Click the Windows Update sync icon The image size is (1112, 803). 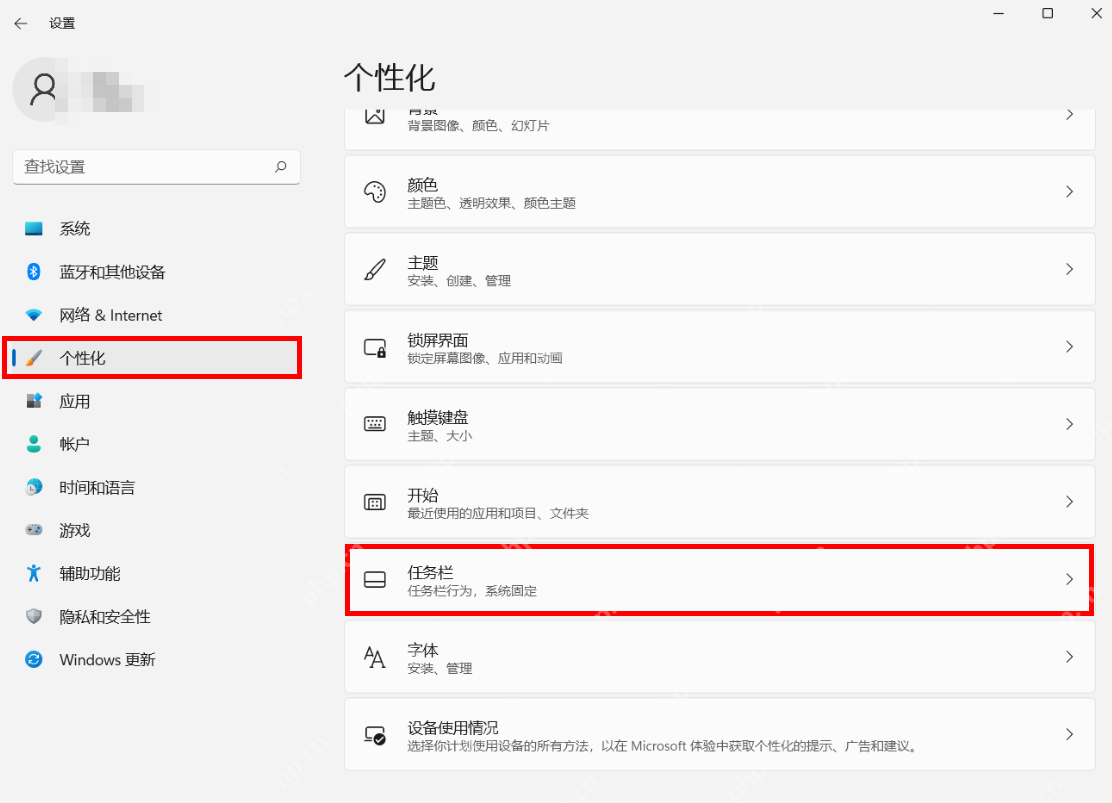point(33,660)
